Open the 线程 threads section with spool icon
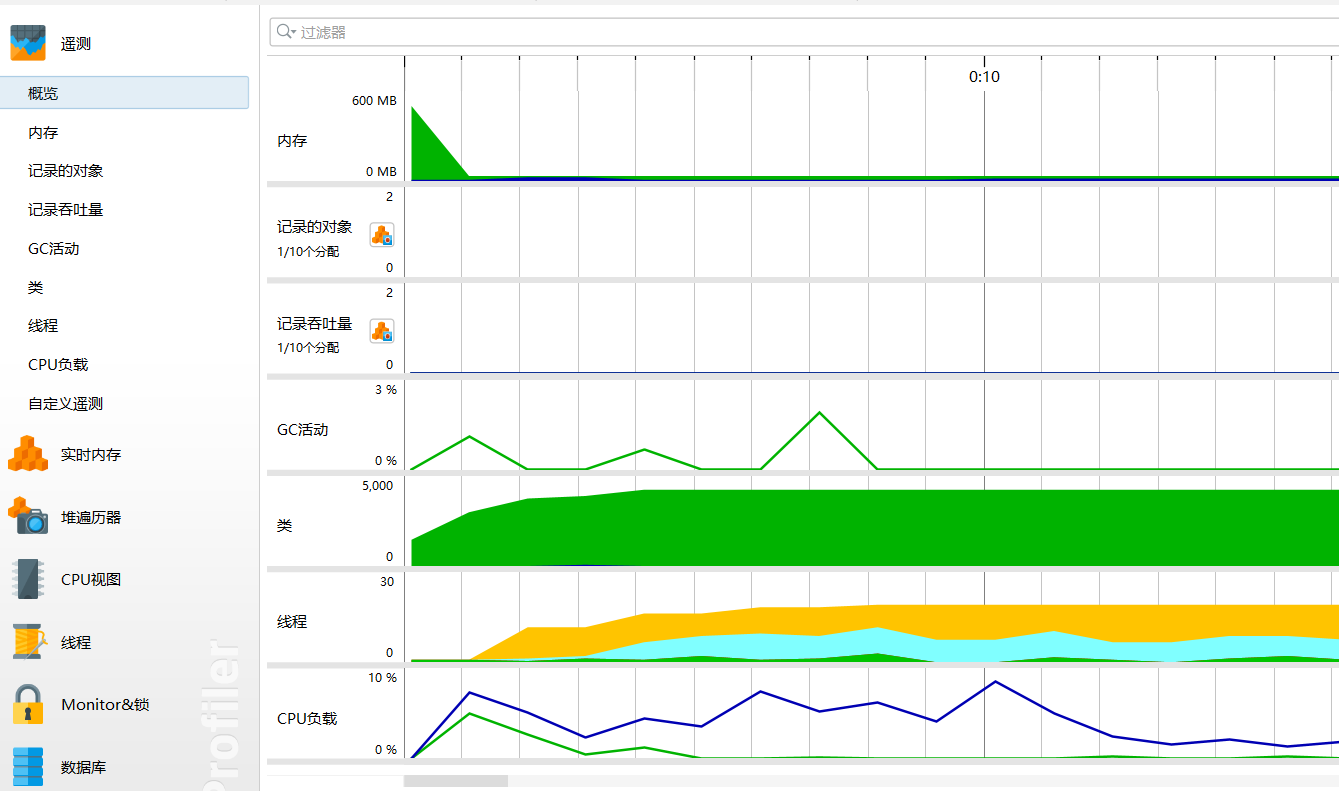This screenshot has width=1339, height=791. click(28, 642)
